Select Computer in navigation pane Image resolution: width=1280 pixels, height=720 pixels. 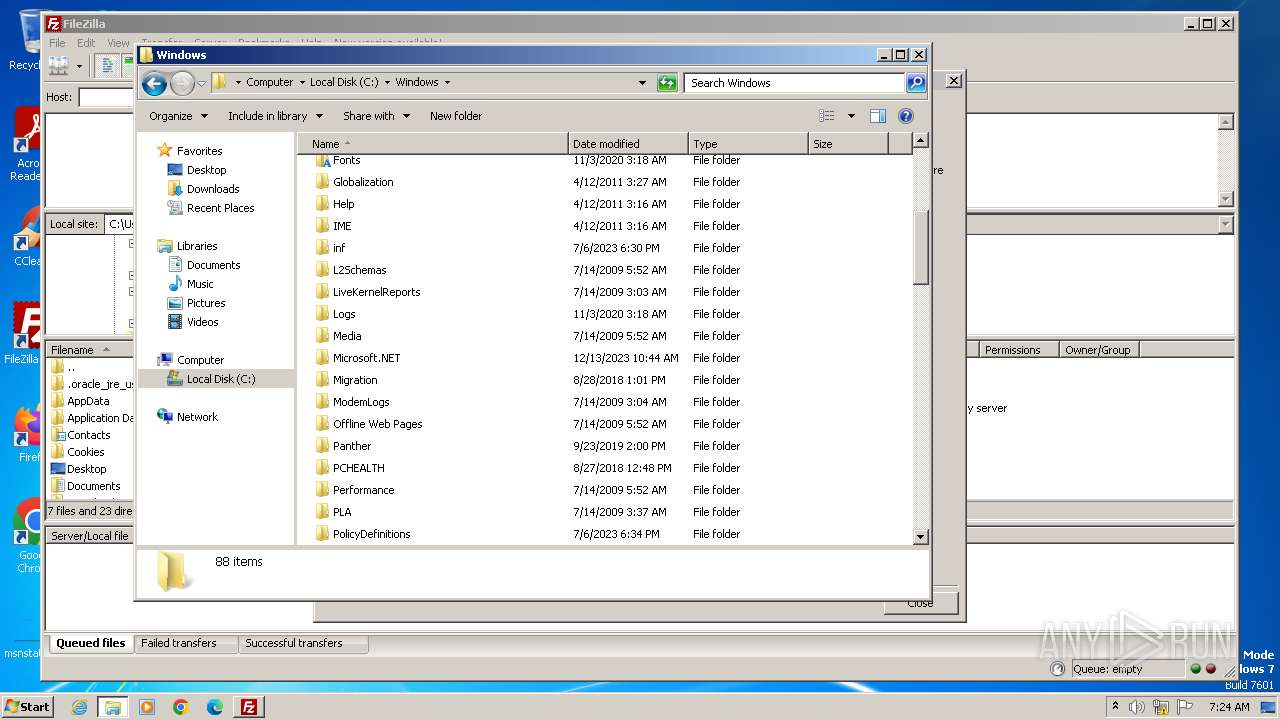click(x=200, y=360)
